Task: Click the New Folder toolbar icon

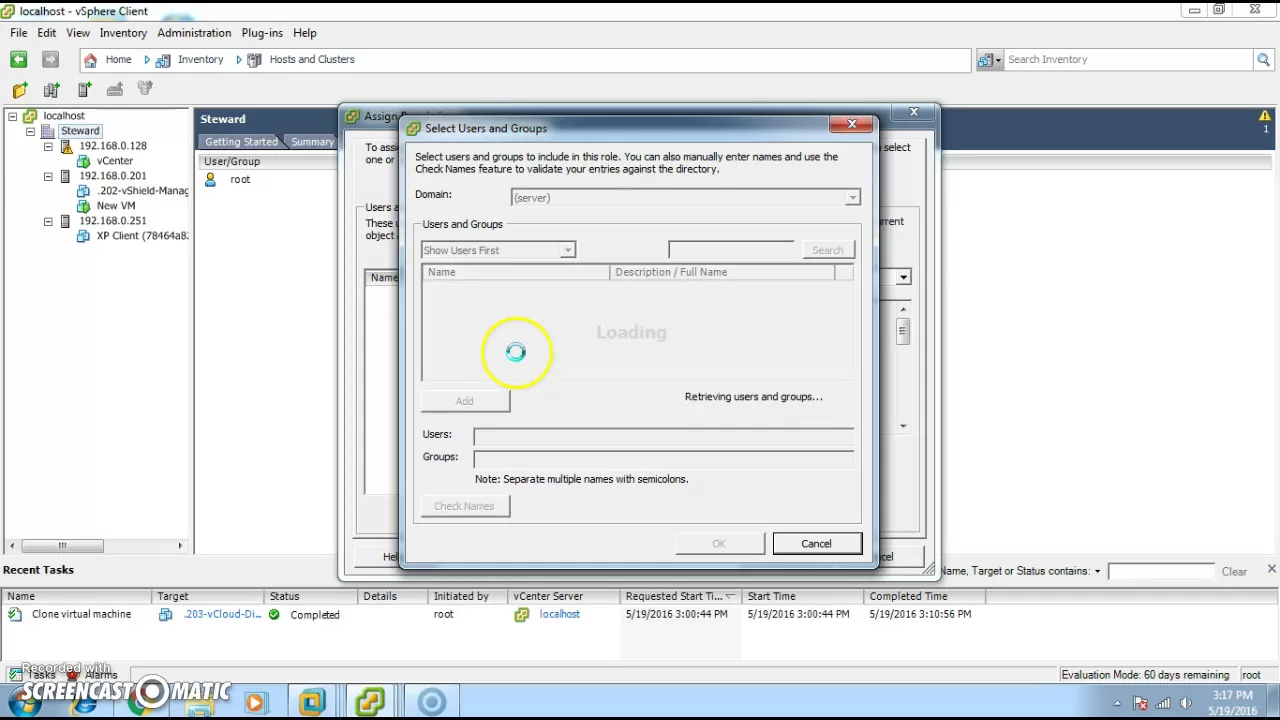Action: click(20, 90)
